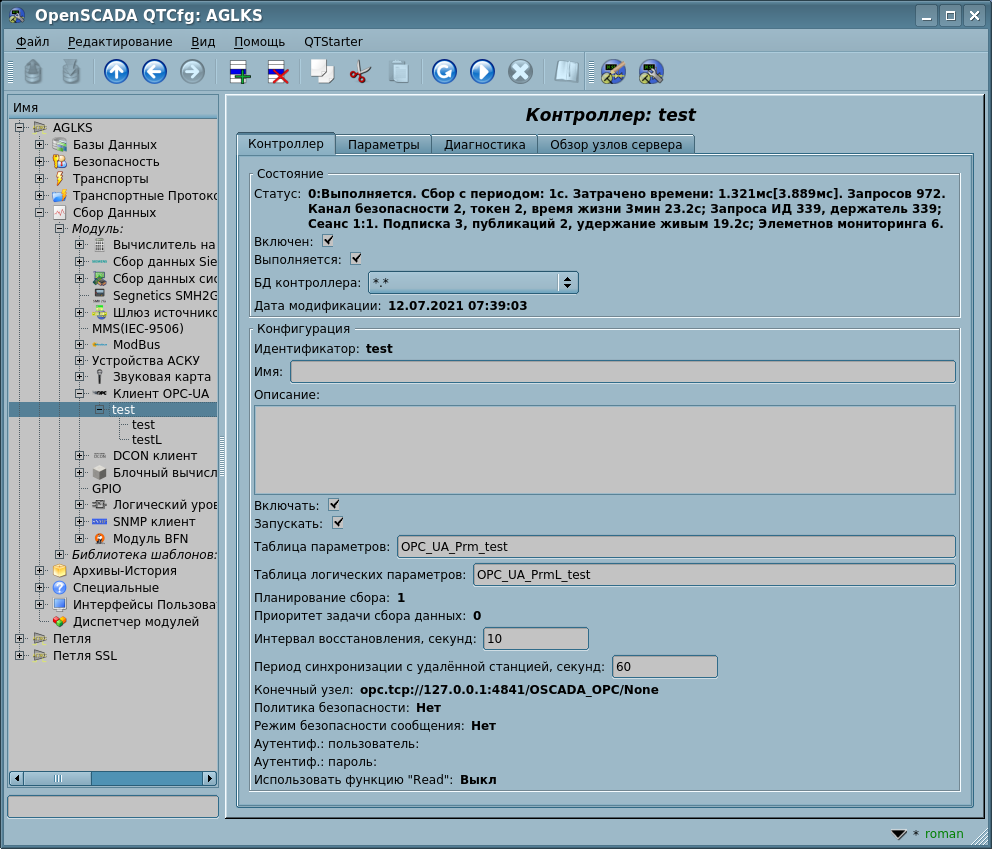Screen dimensions: 992x849
Task: Collapse the AGLKS root node
Action: point(20,128)
